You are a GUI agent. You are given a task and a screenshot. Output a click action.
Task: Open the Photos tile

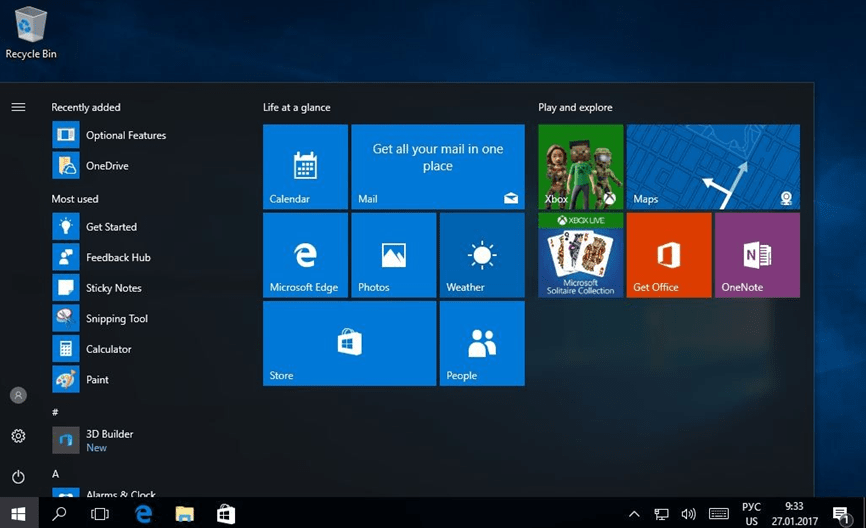coord(393,255)
